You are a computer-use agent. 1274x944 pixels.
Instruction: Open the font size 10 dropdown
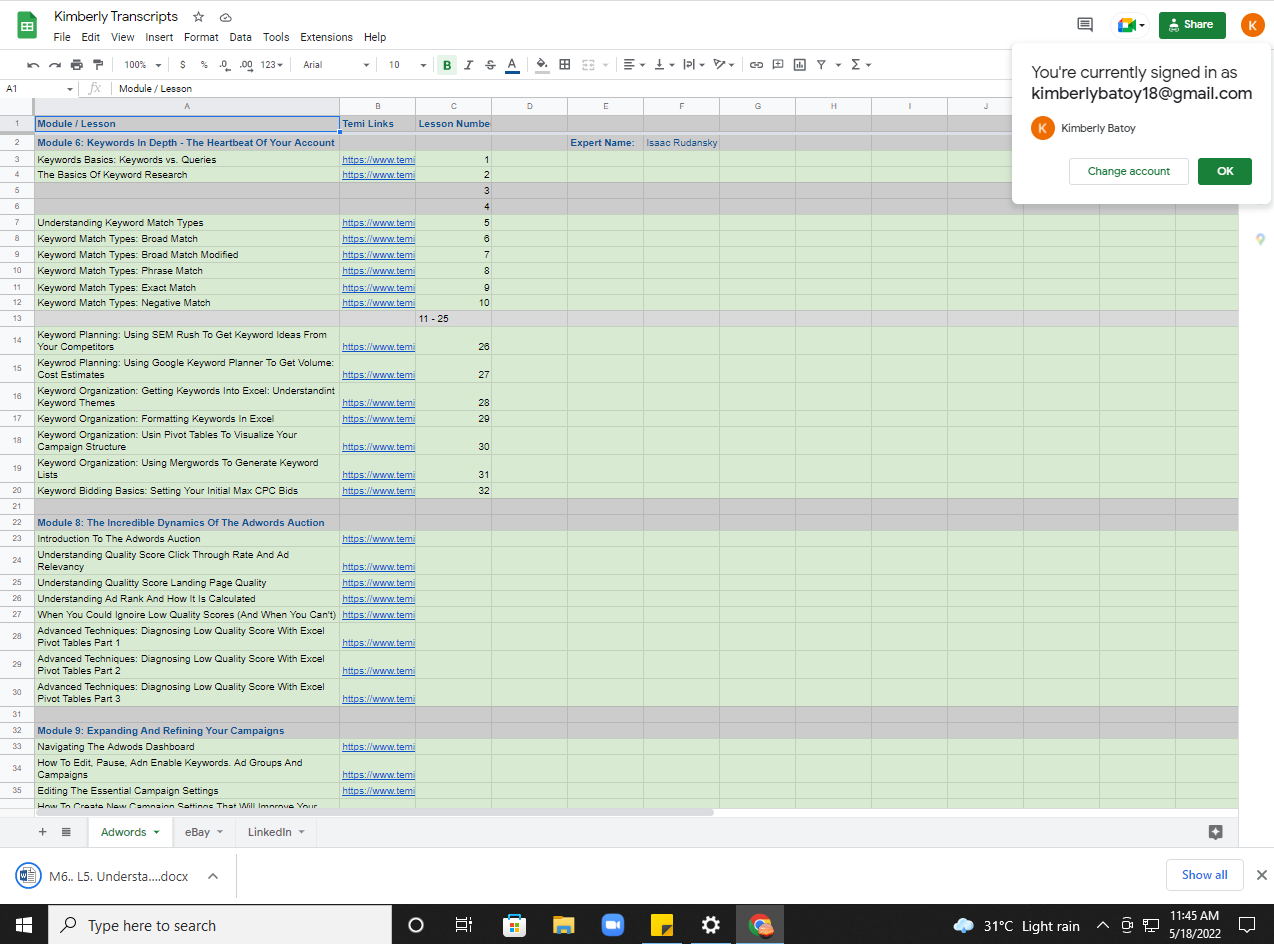[407, 65]
